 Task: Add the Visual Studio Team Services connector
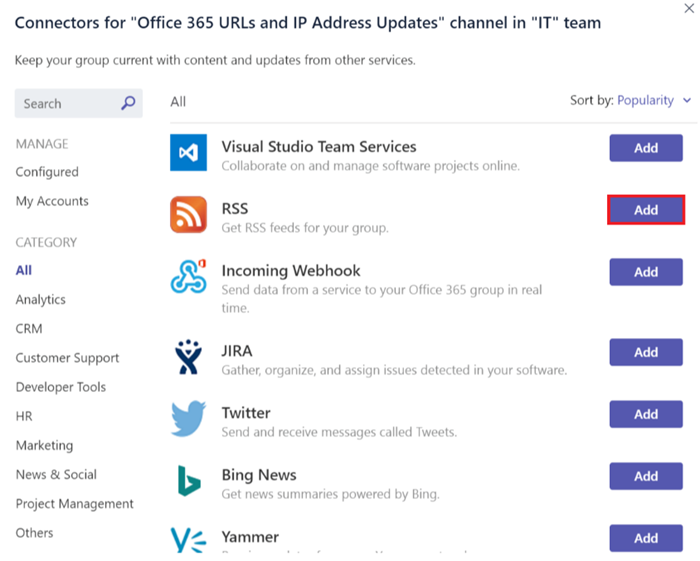coord(646,148)
